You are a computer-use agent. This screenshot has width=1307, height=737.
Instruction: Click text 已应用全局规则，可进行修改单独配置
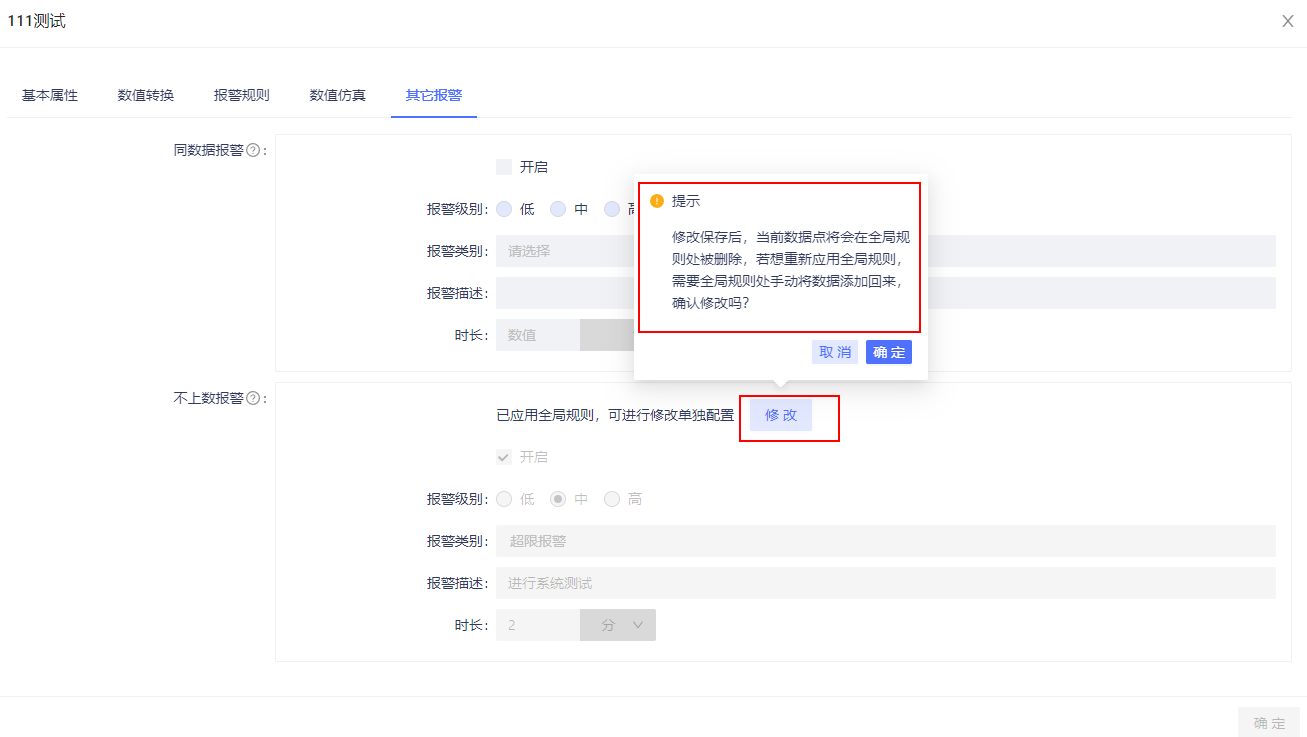pyautogui.click(x=615, y=415)
